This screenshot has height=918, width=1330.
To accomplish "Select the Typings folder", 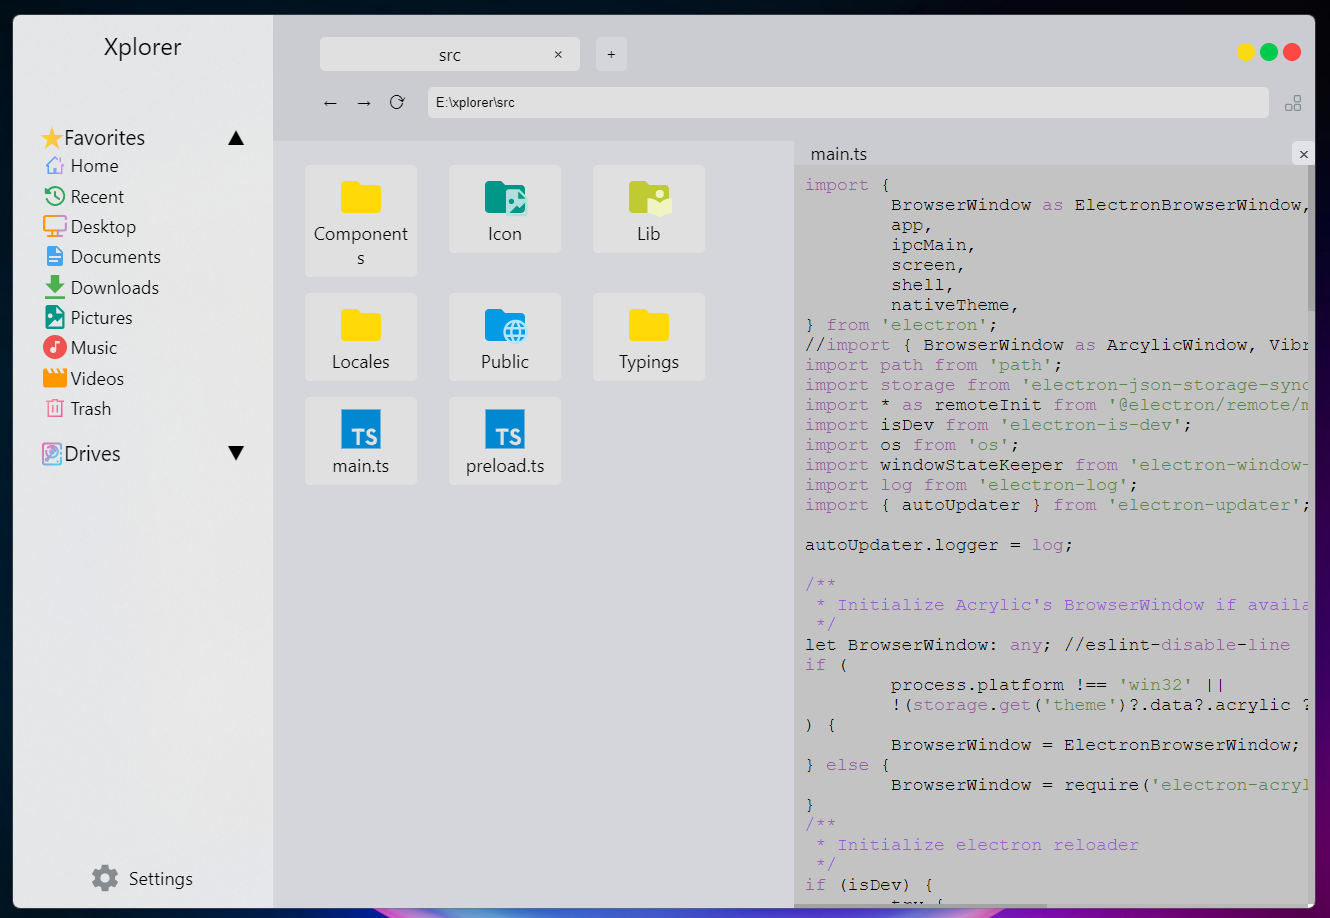I will (x=649, y=337).
